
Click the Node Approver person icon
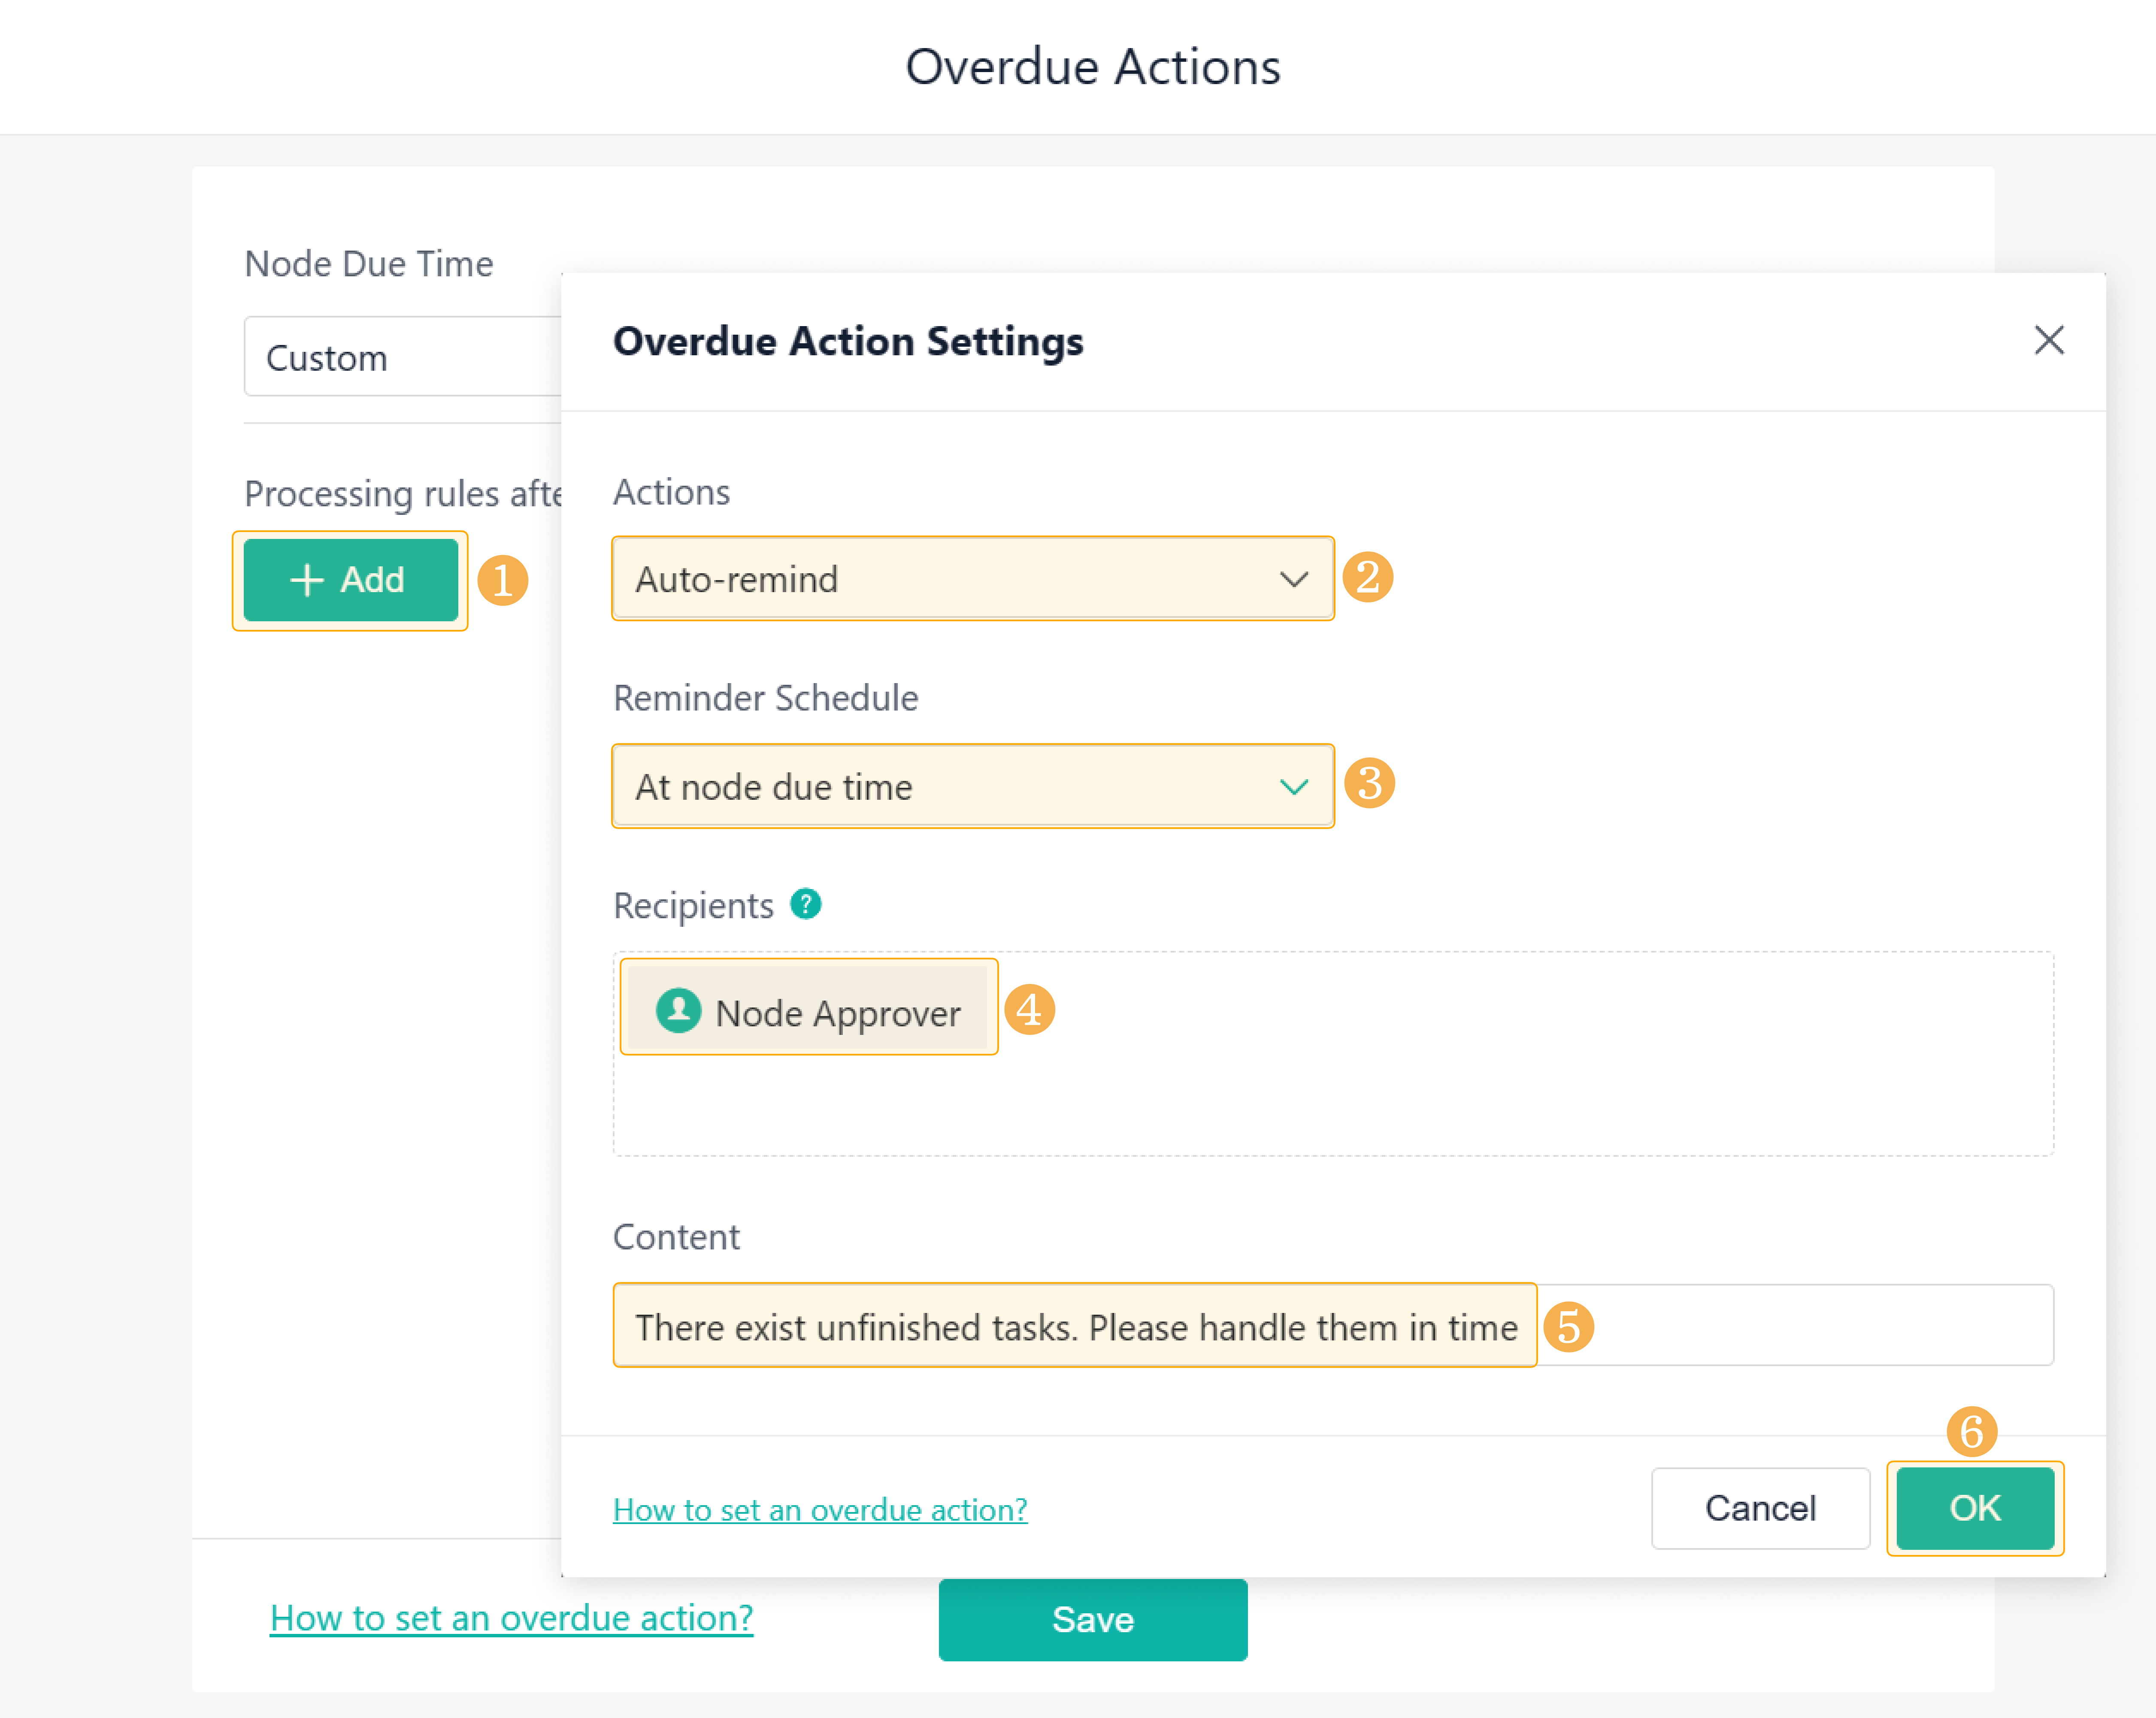pos(678,1010)
